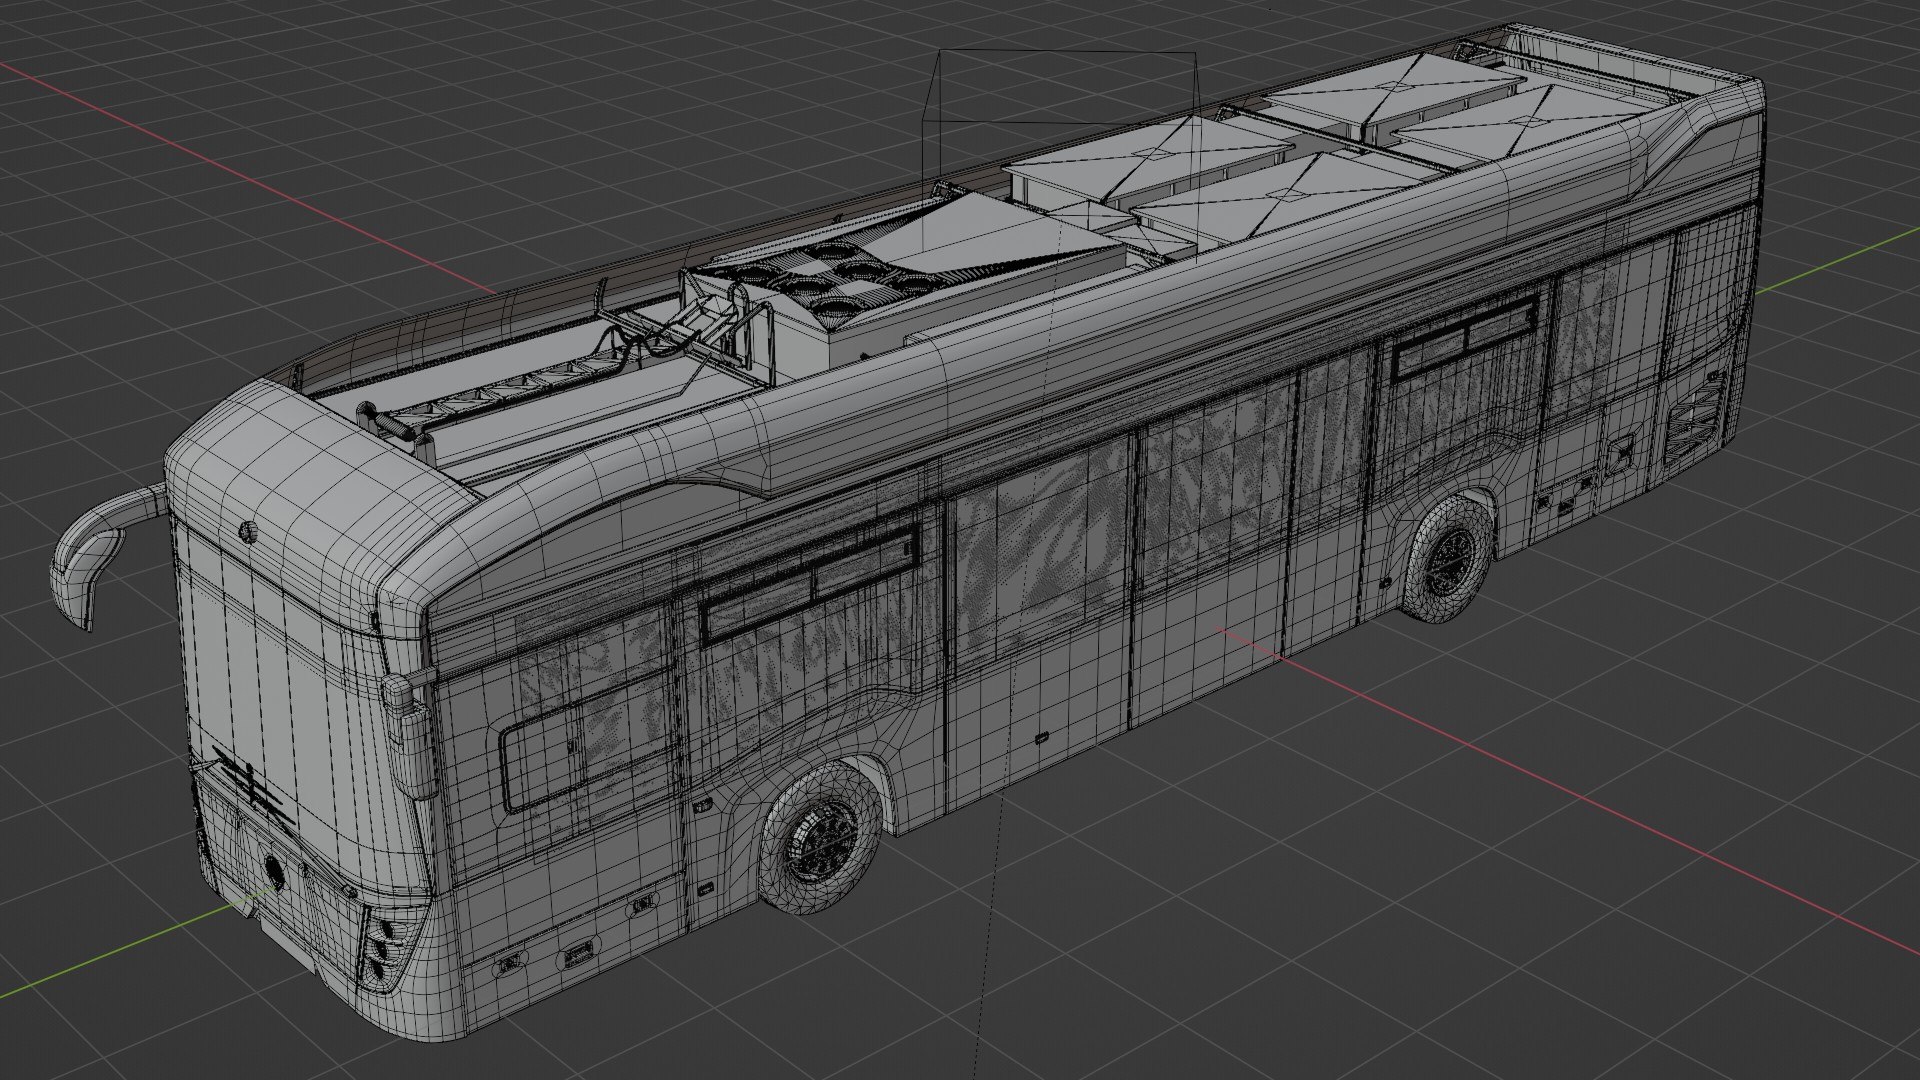Select the rear side vent grille
This screenshot has height=1080, width=1920.
tap(1693, 423)
